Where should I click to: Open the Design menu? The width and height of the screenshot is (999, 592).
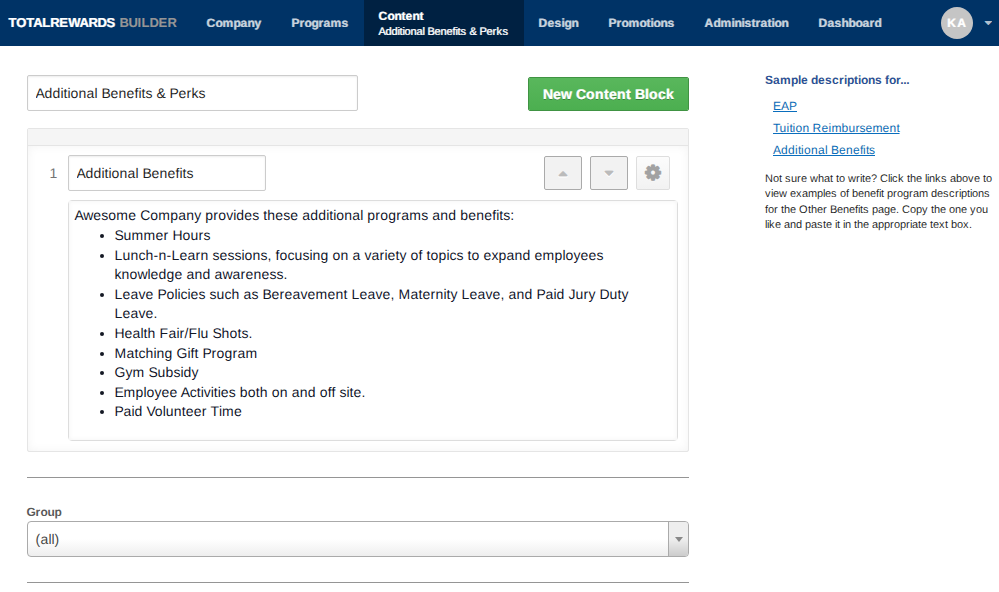(558, 23)
